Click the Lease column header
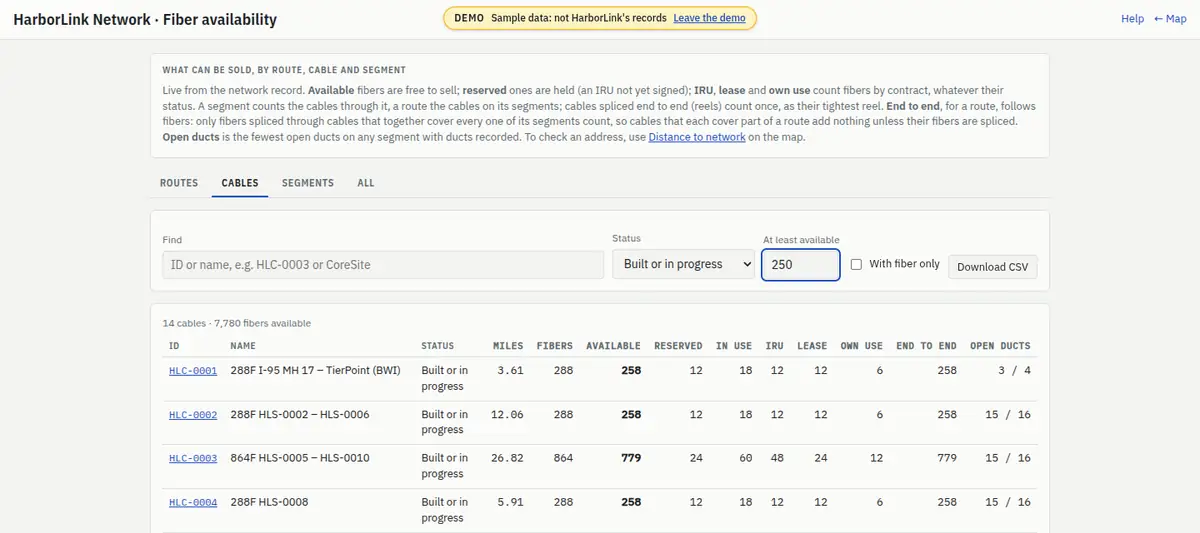 (812, 346)
